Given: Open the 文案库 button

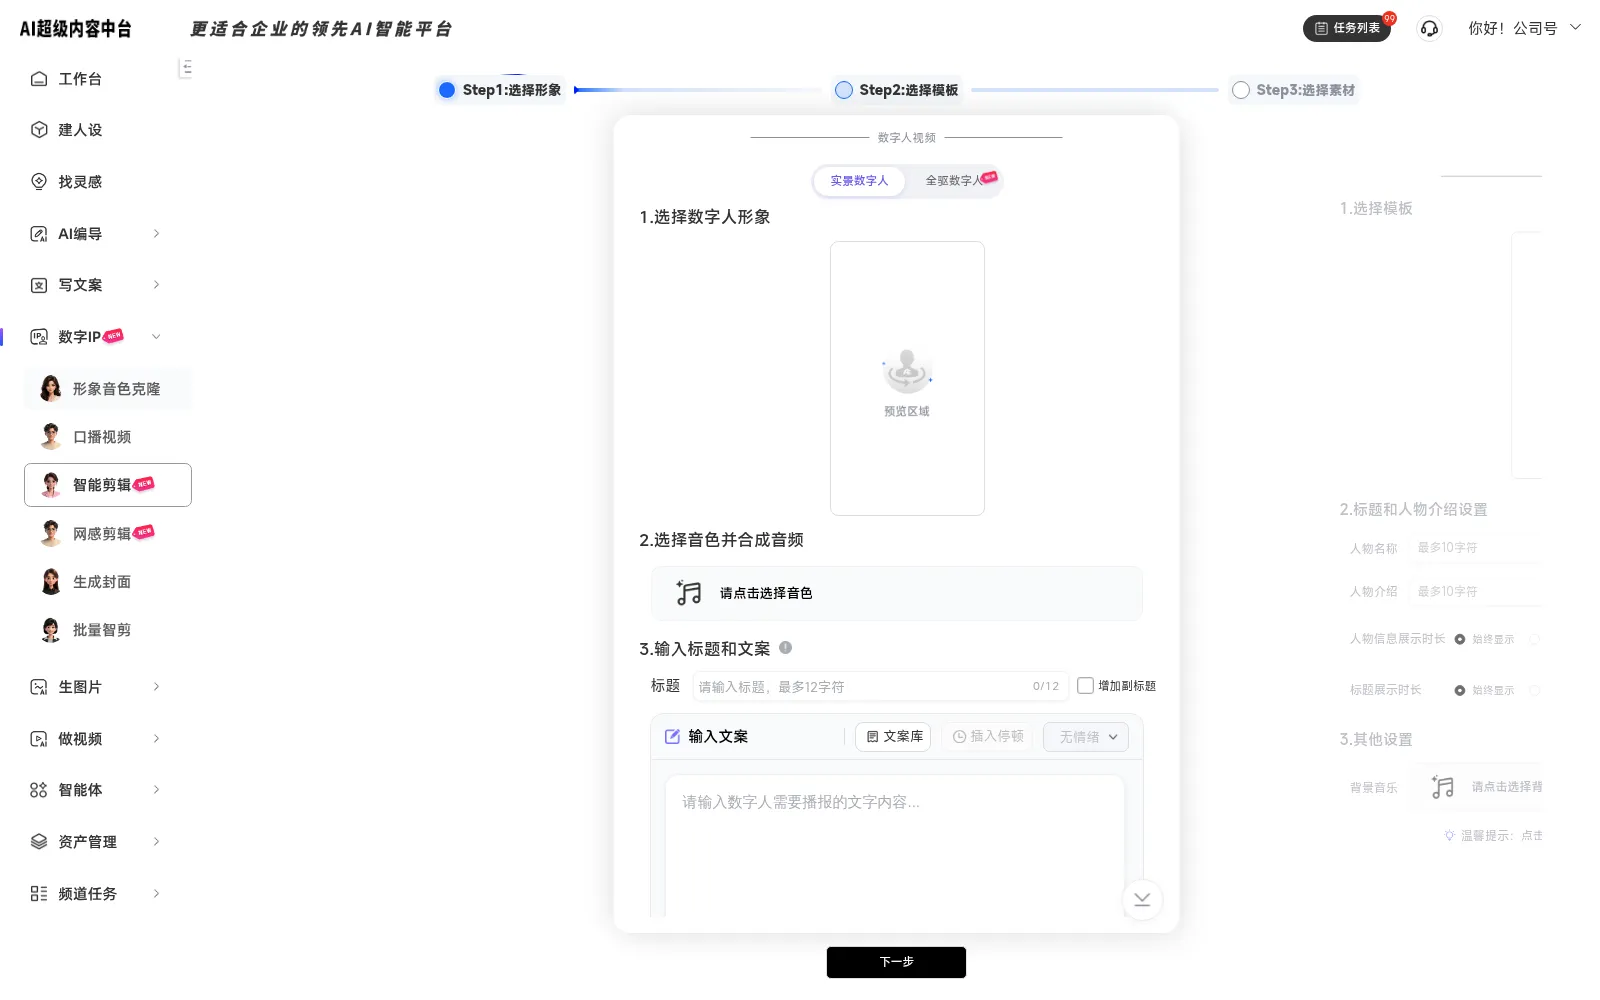Looking at the screenshot, I should [894, 737].
